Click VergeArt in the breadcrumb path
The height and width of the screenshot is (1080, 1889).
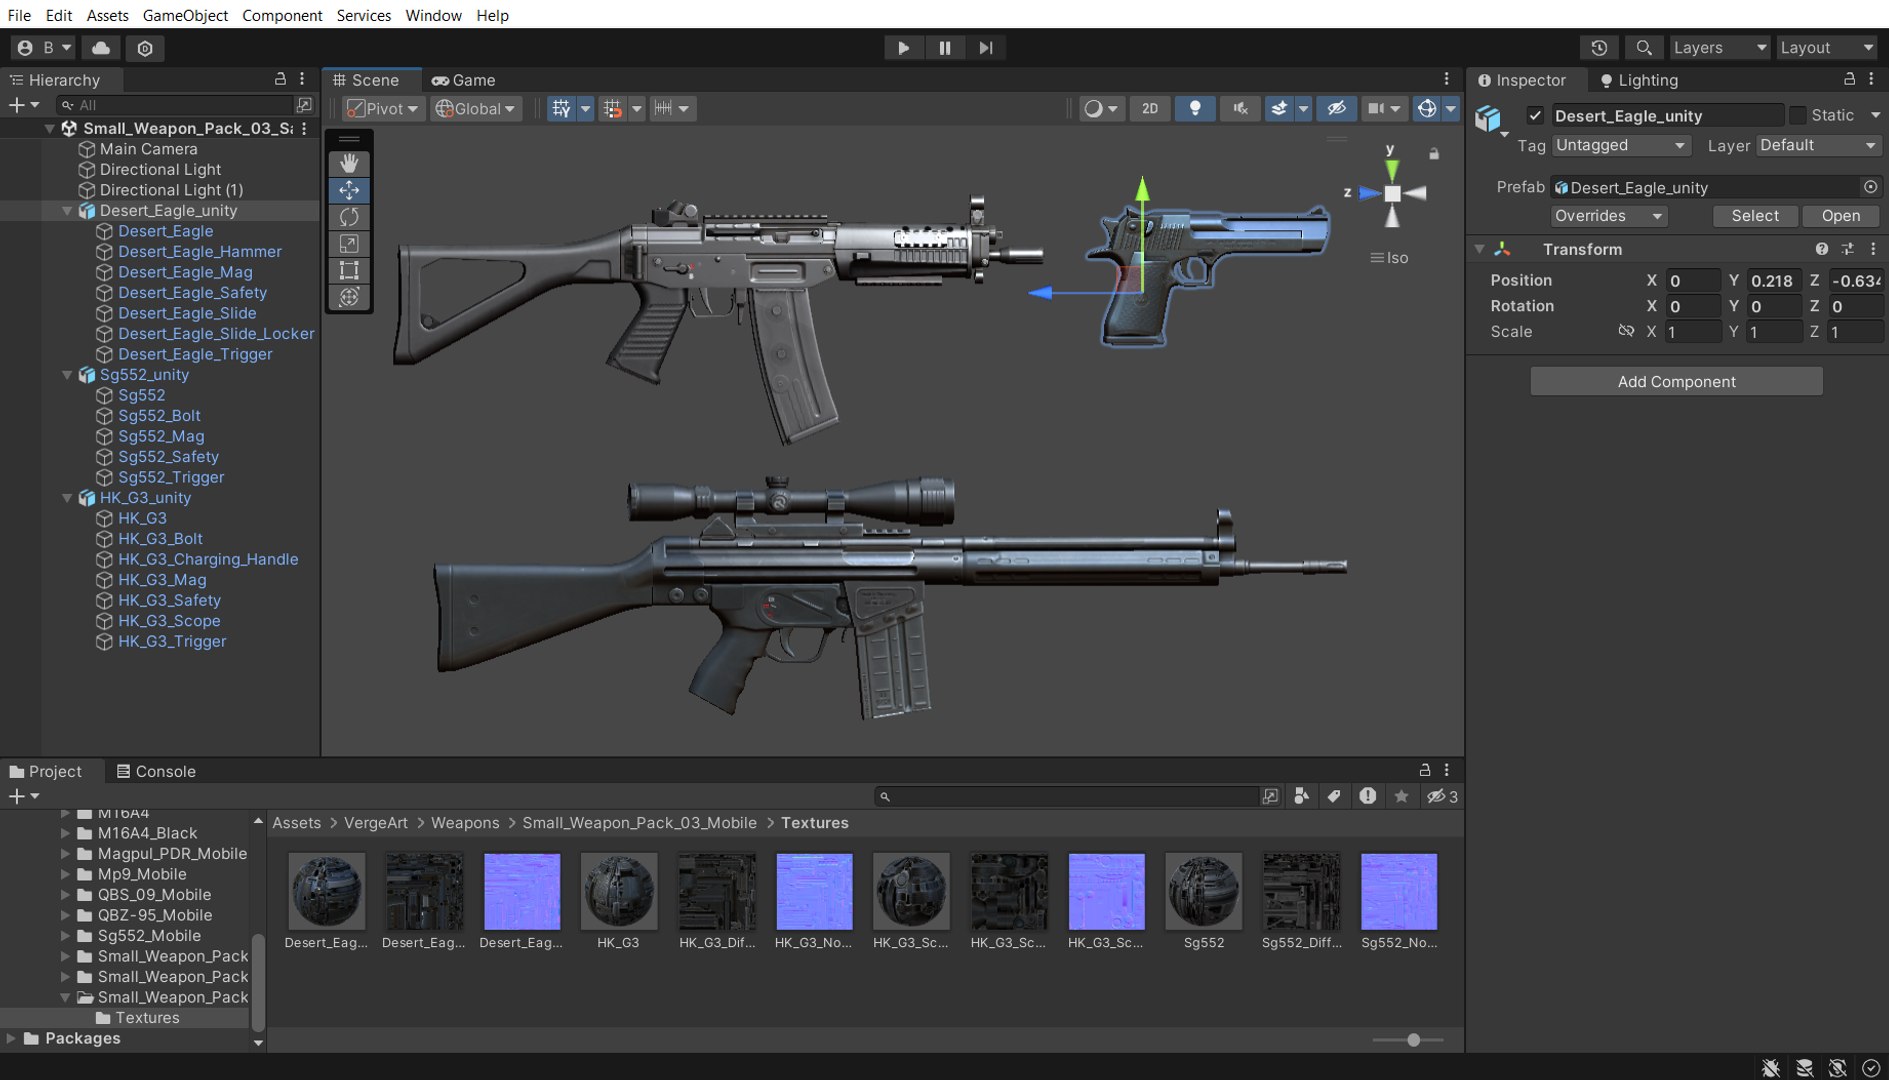376,823
